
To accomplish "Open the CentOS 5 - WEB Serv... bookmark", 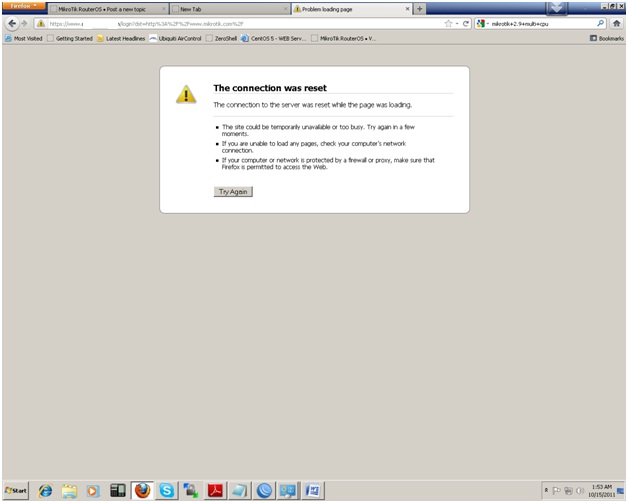I will (274, 38).
